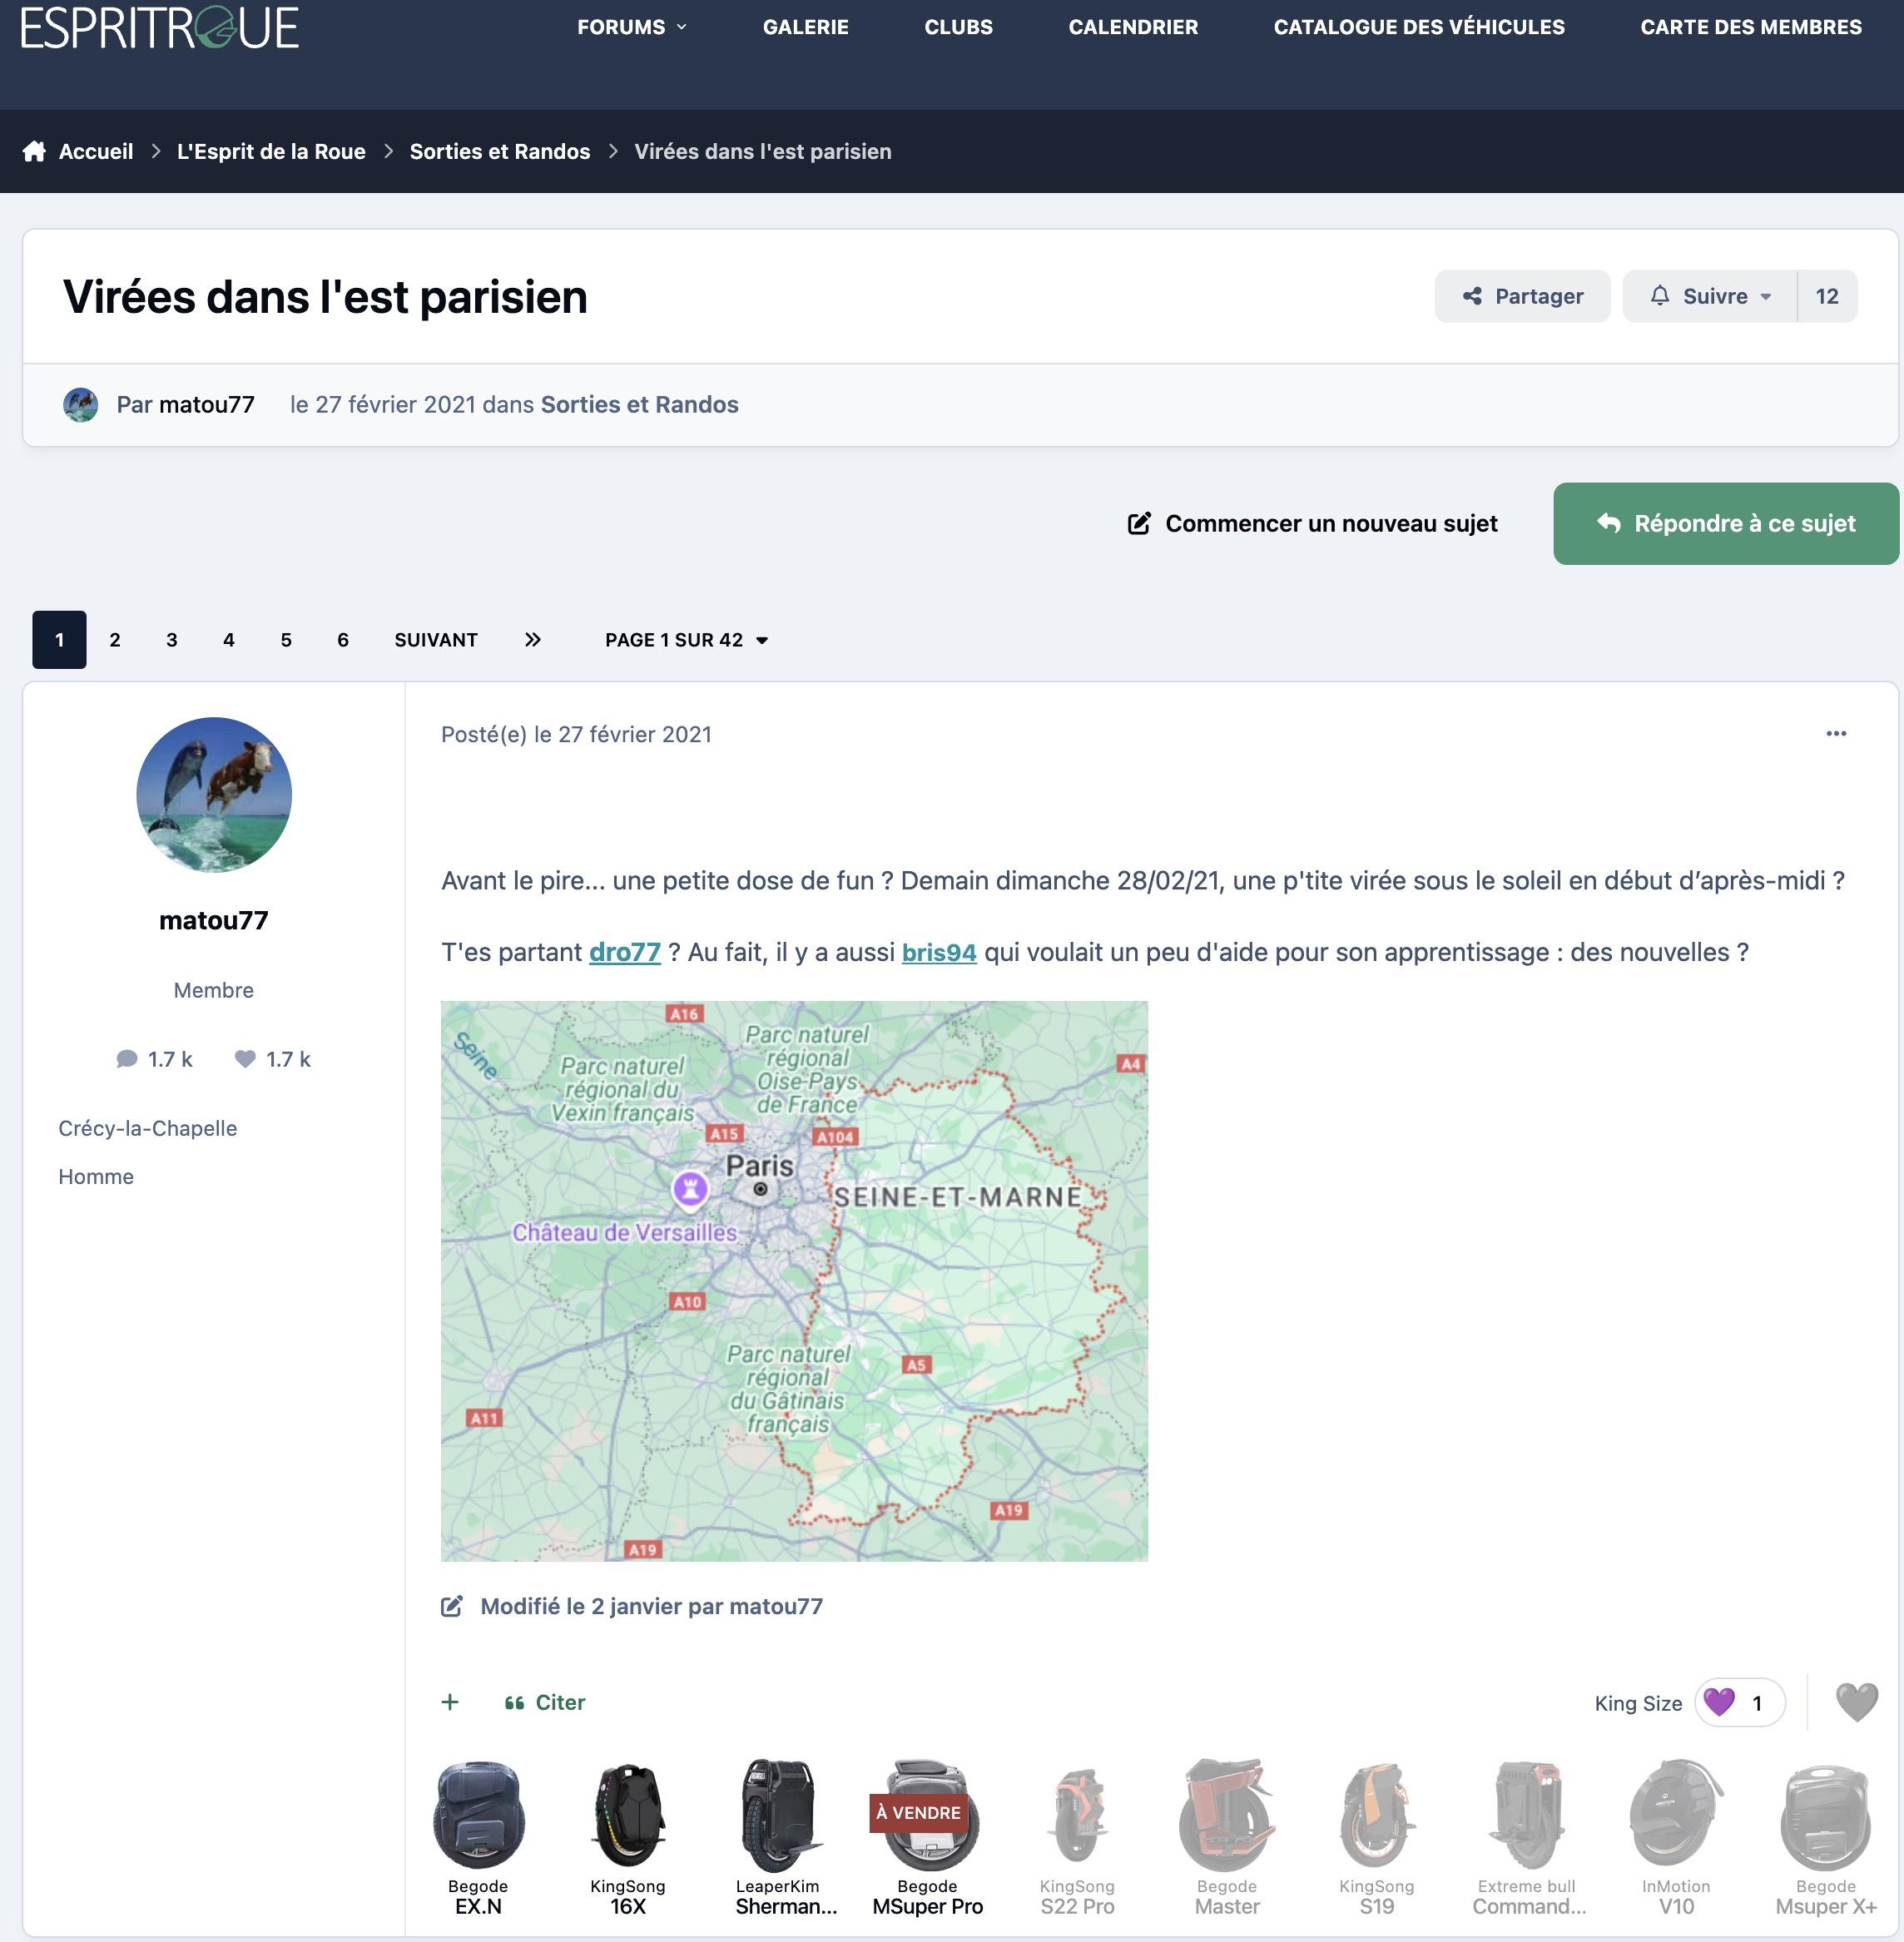
Task: Click the plus multi-quote icon
Action: coord(450,1702)
